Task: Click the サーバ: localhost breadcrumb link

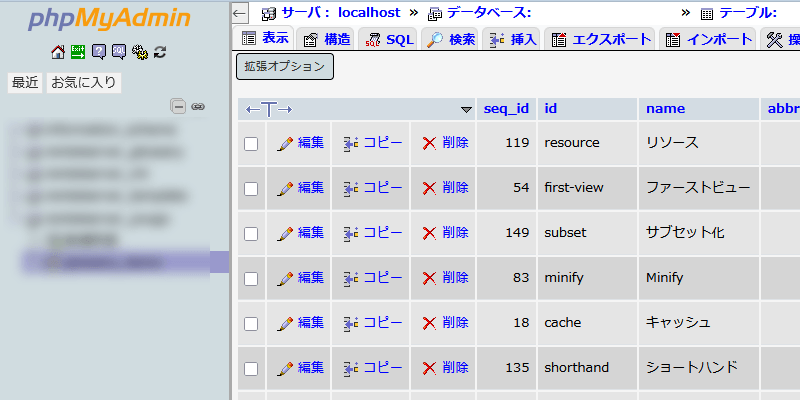Action: coord(340,13)
